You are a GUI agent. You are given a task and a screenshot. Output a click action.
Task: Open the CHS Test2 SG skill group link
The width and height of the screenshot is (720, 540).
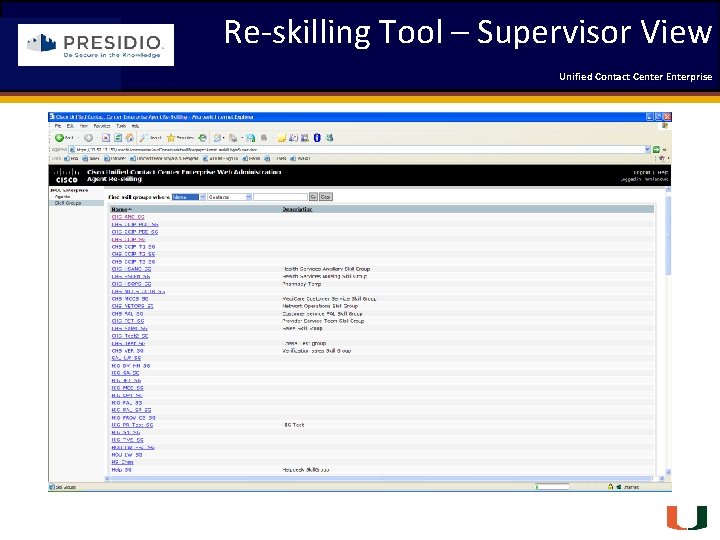click(130, 336)
